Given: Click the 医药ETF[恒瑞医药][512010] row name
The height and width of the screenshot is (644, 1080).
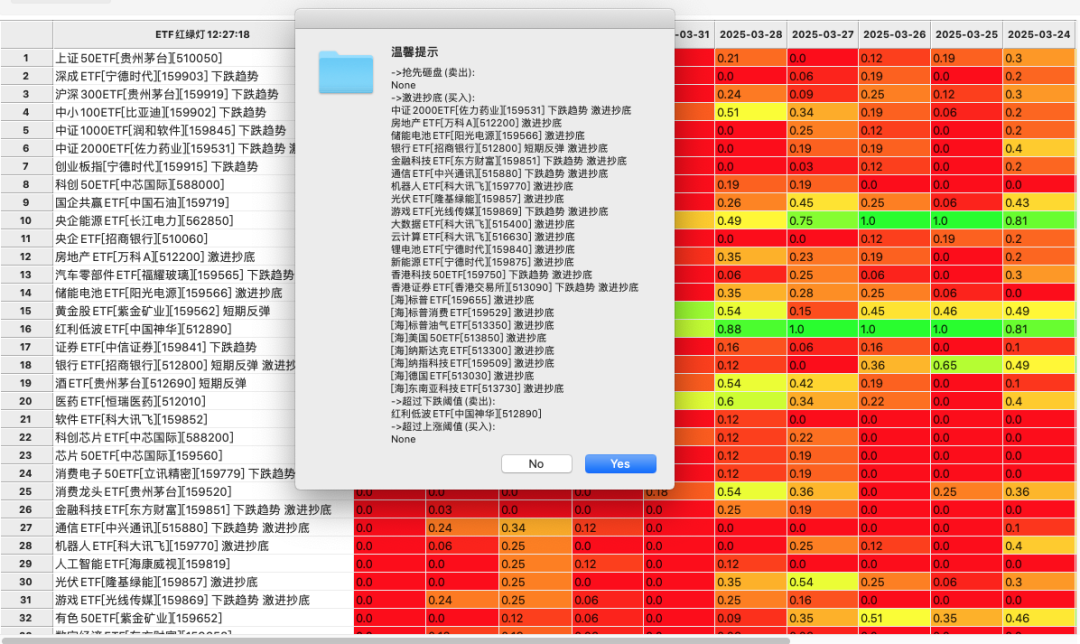Looking at the screenshot, I should tap(130, 402).
